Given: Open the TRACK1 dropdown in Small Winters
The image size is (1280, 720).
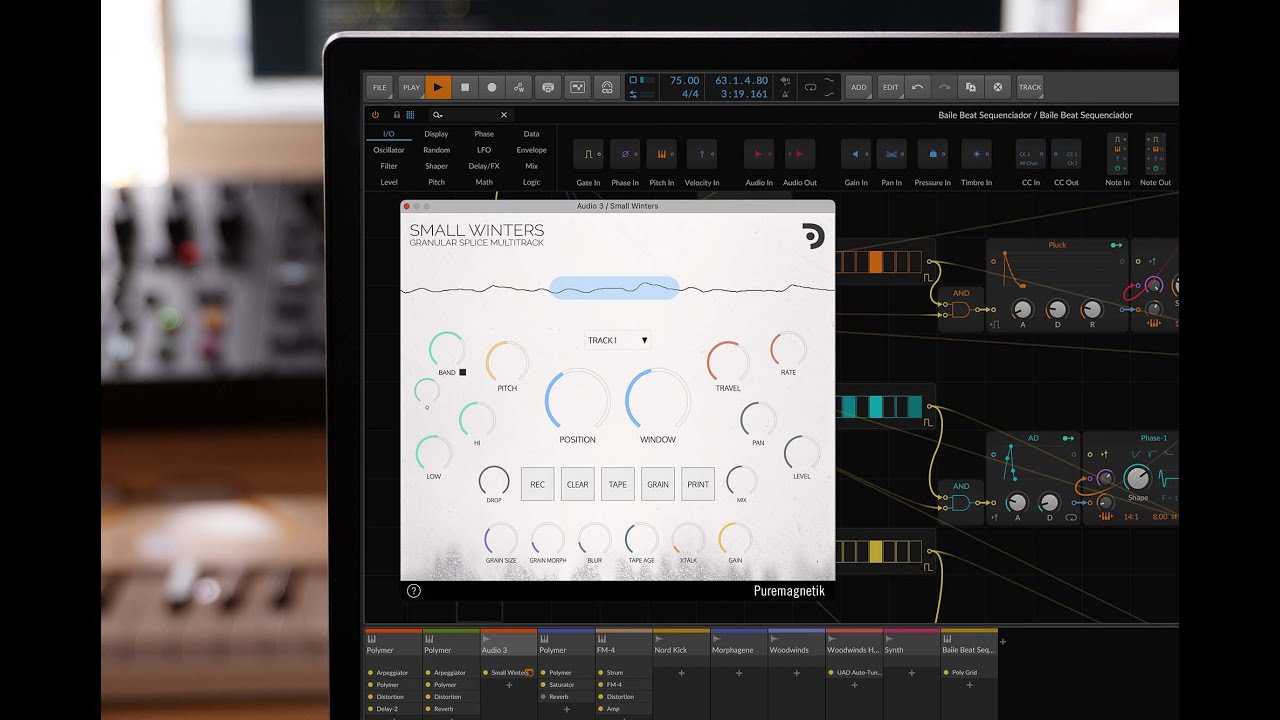Looking at the screenshot, I should (617, 340).
